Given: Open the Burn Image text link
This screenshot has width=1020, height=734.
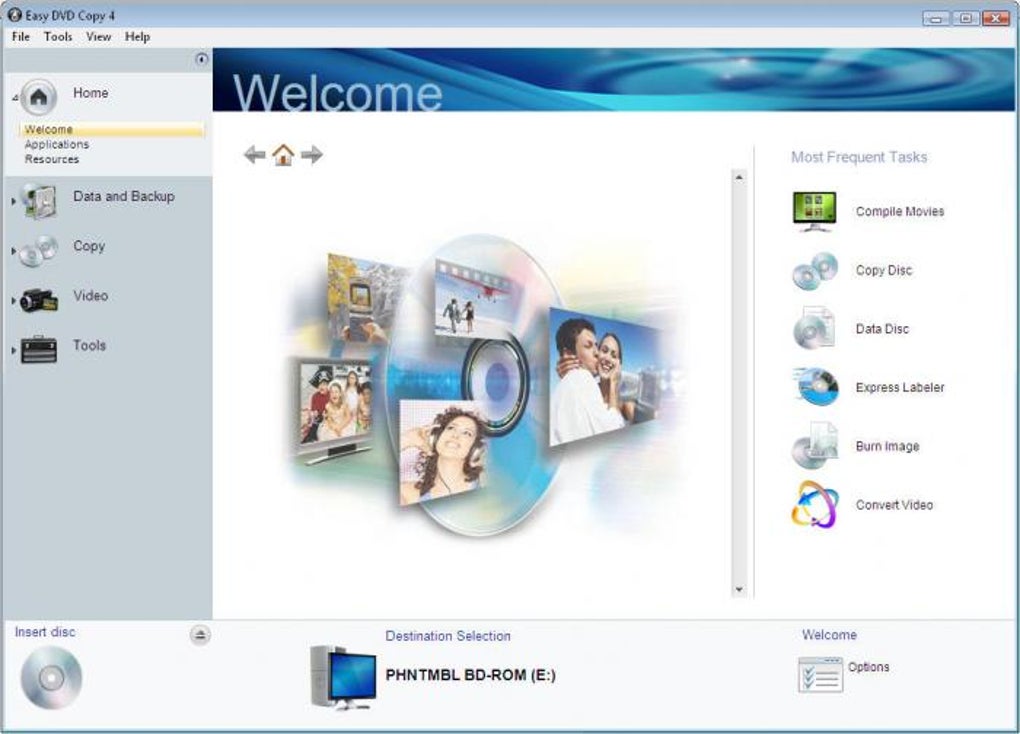Looking at the screenshot, I should click(887, 446).
